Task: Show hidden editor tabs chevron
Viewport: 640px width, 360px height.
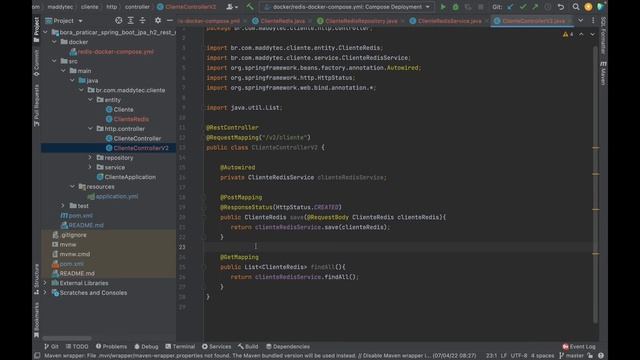Action: [580, 20]
